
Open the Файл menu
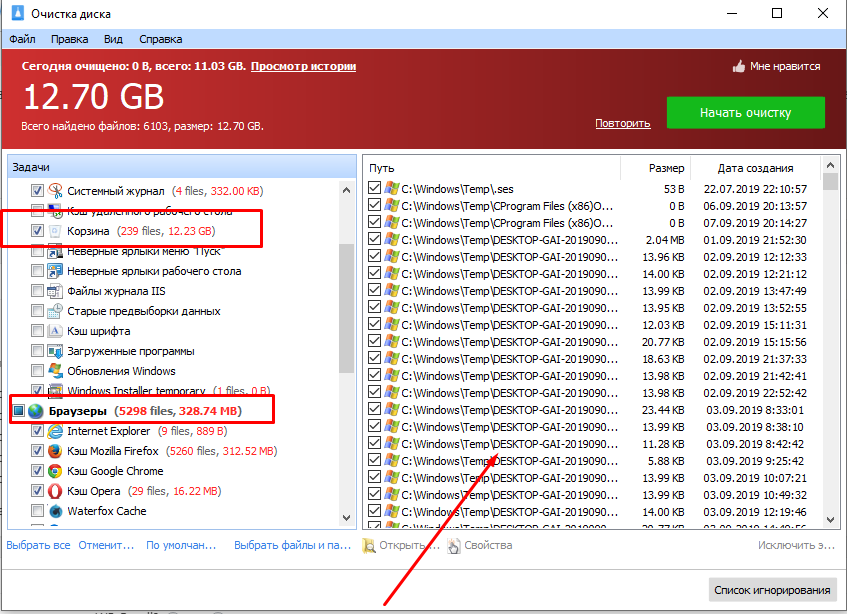[x=22, y=39]
